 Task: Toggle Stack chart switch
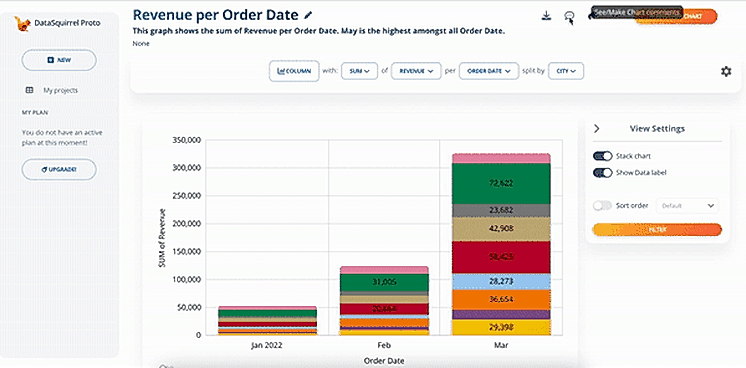click(602, 156)
